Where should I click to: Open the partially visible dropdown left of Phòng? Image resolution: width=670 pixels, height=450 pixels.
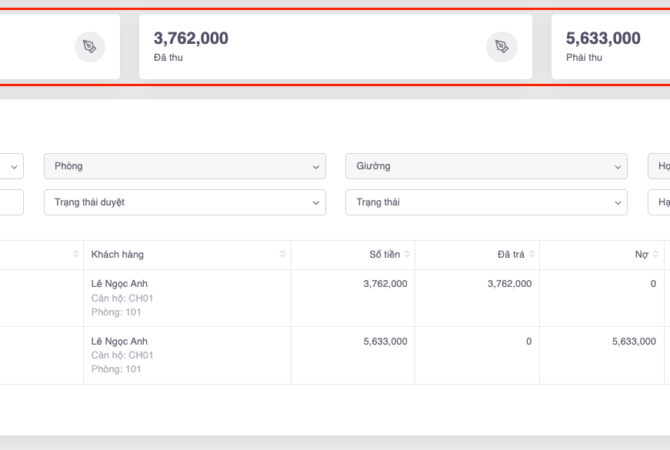coord(12,166)
